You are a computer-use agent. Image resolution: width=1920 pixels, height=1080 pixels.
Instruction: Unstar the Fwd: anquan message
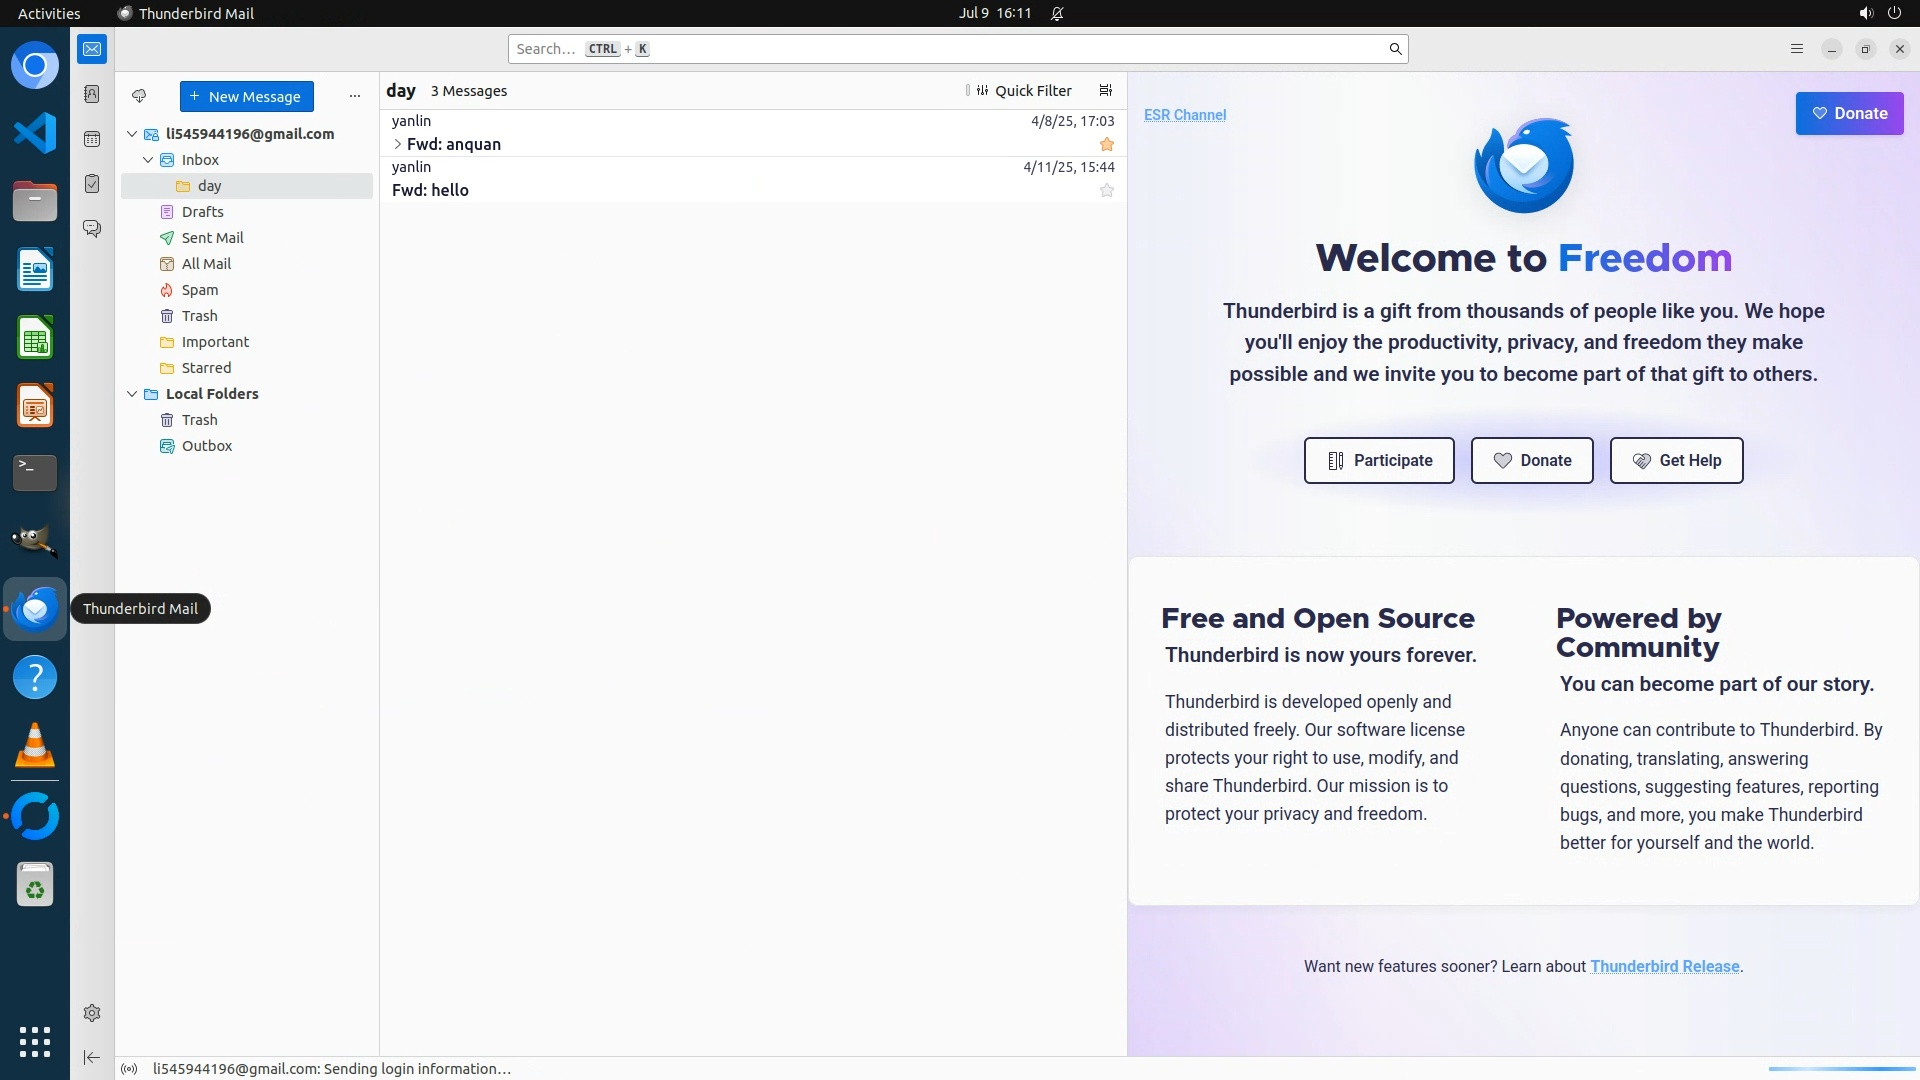pyautogui.click(x=1106, y=144)
